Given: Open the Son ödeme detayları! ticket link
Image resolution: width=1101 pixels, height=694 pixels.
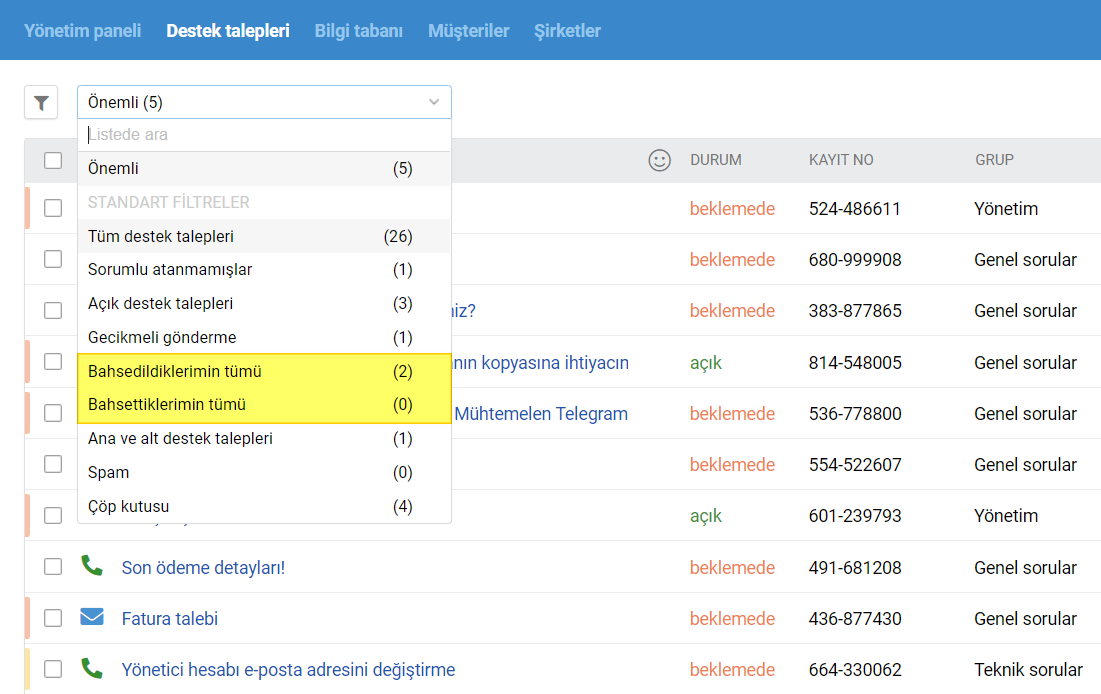Looking at the screenshot, I should point(203,568).
